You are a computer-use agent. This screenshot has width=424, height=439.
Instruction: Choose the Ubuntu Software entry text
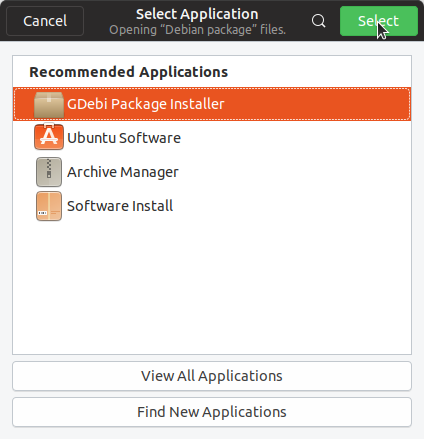point(124,138)
